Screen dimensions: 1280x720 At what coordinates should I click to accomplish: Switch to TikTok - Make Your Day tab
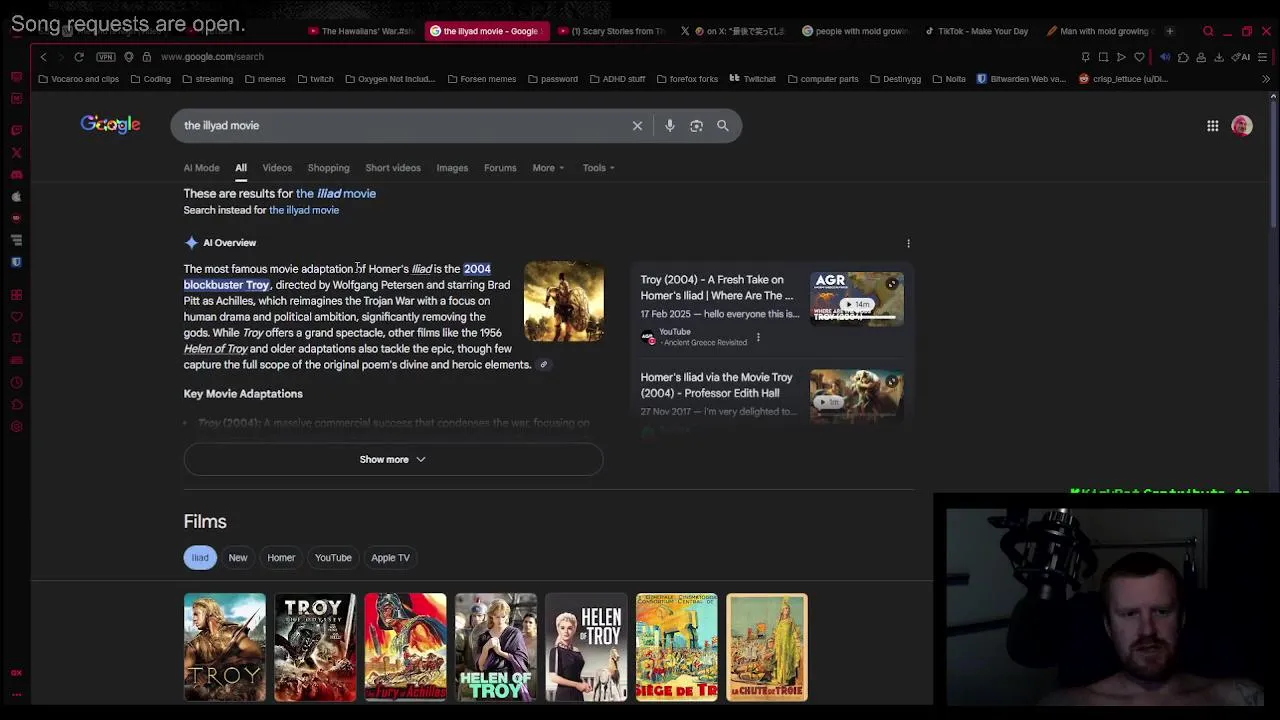(x=976, y=31)
